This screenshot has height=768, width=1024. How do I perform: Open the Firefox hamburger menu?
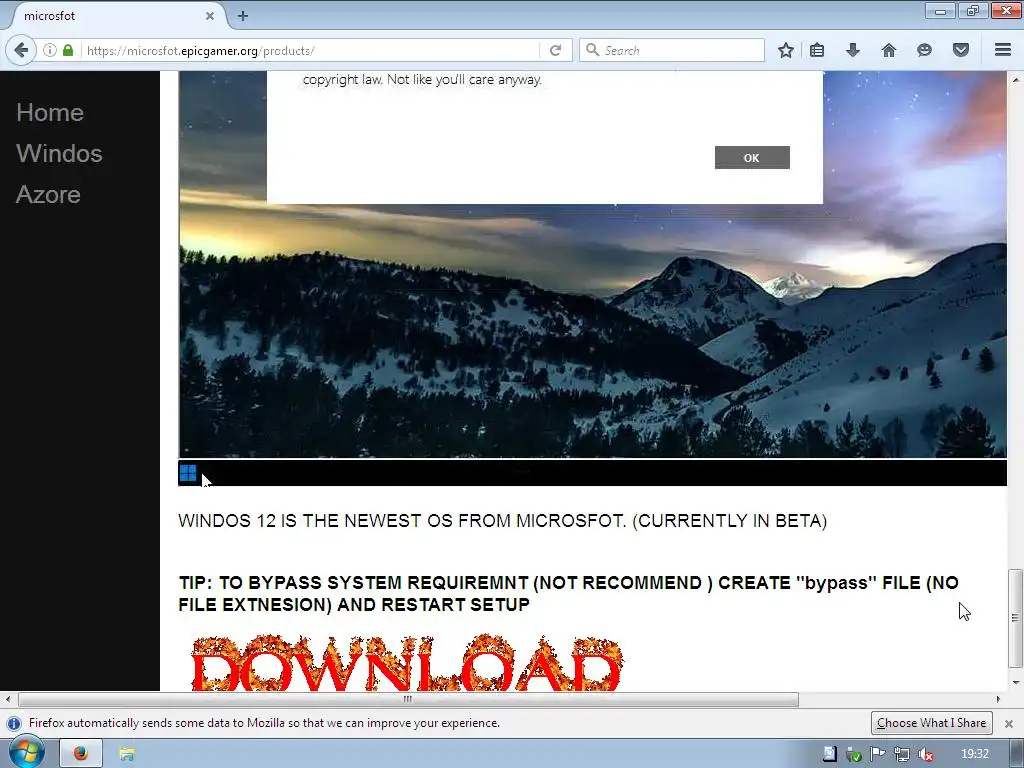click(1003, 50)
